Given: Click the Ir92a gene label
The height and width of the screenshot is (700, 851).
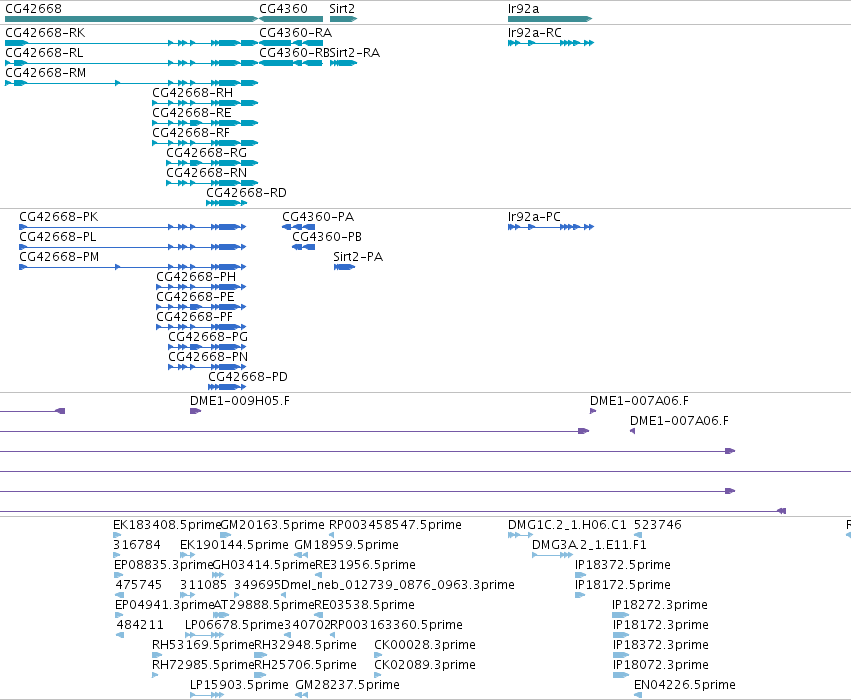Looking at the screenshot, I should click(523, 9).
